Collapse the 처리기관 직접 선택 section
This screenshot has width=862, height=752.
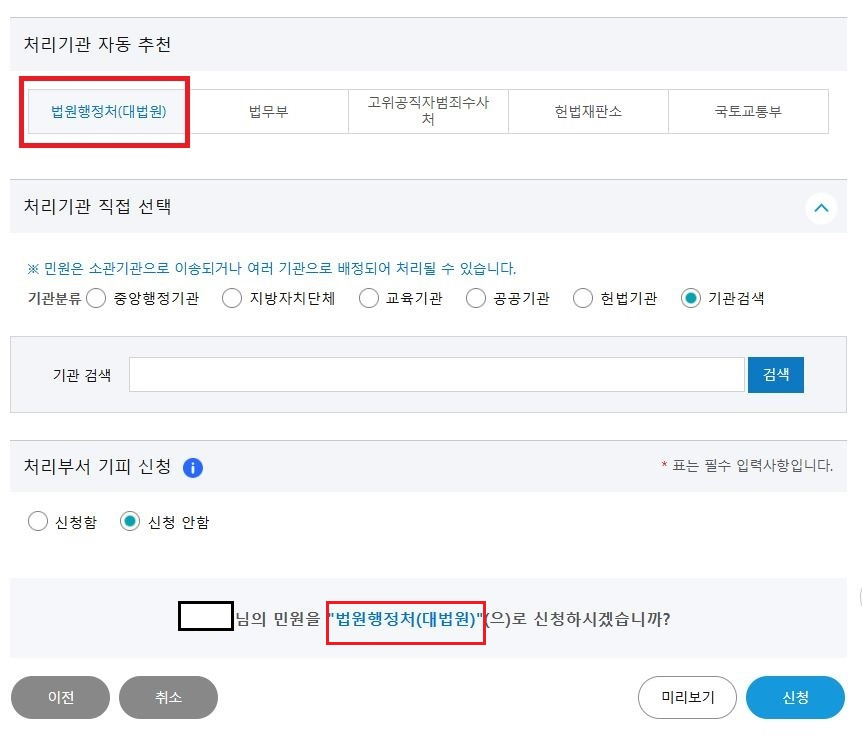pyautogui.click(x=821, y=208)
